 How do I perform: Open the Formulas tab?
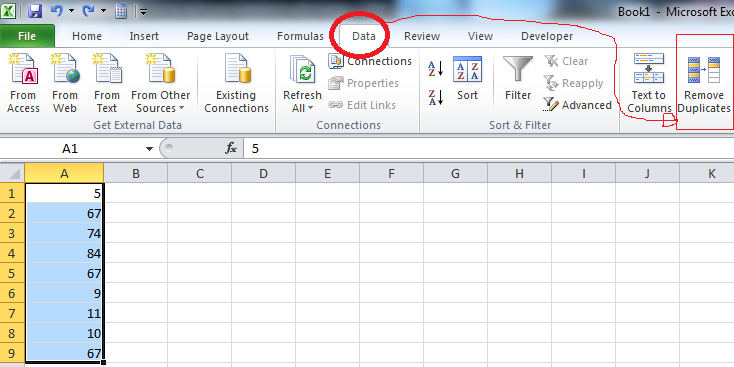point(300,36)
